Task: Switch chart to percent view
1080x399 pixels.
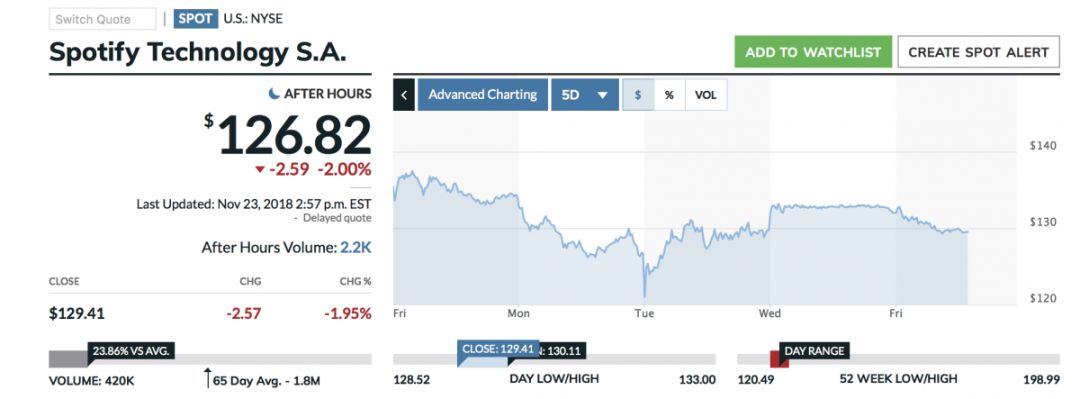Action: (x=669, y=95)
